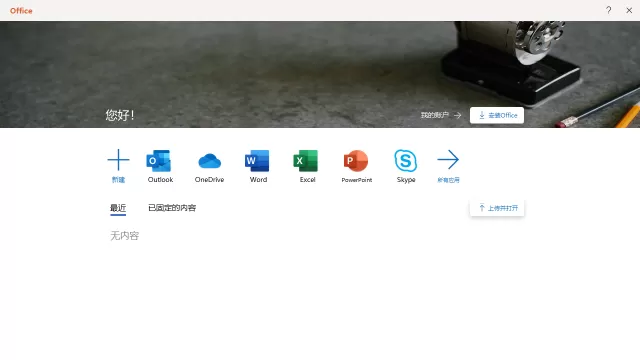
Task: Click the 无内容 text
Action: pos(124,236)
